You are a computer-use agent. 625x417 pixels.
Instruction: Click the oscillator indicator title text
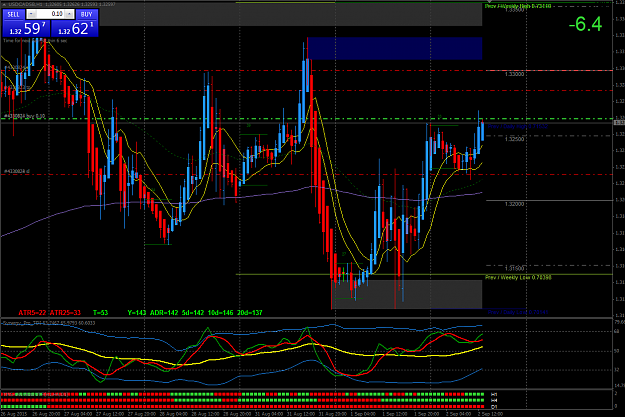click(x=49, y=323)
